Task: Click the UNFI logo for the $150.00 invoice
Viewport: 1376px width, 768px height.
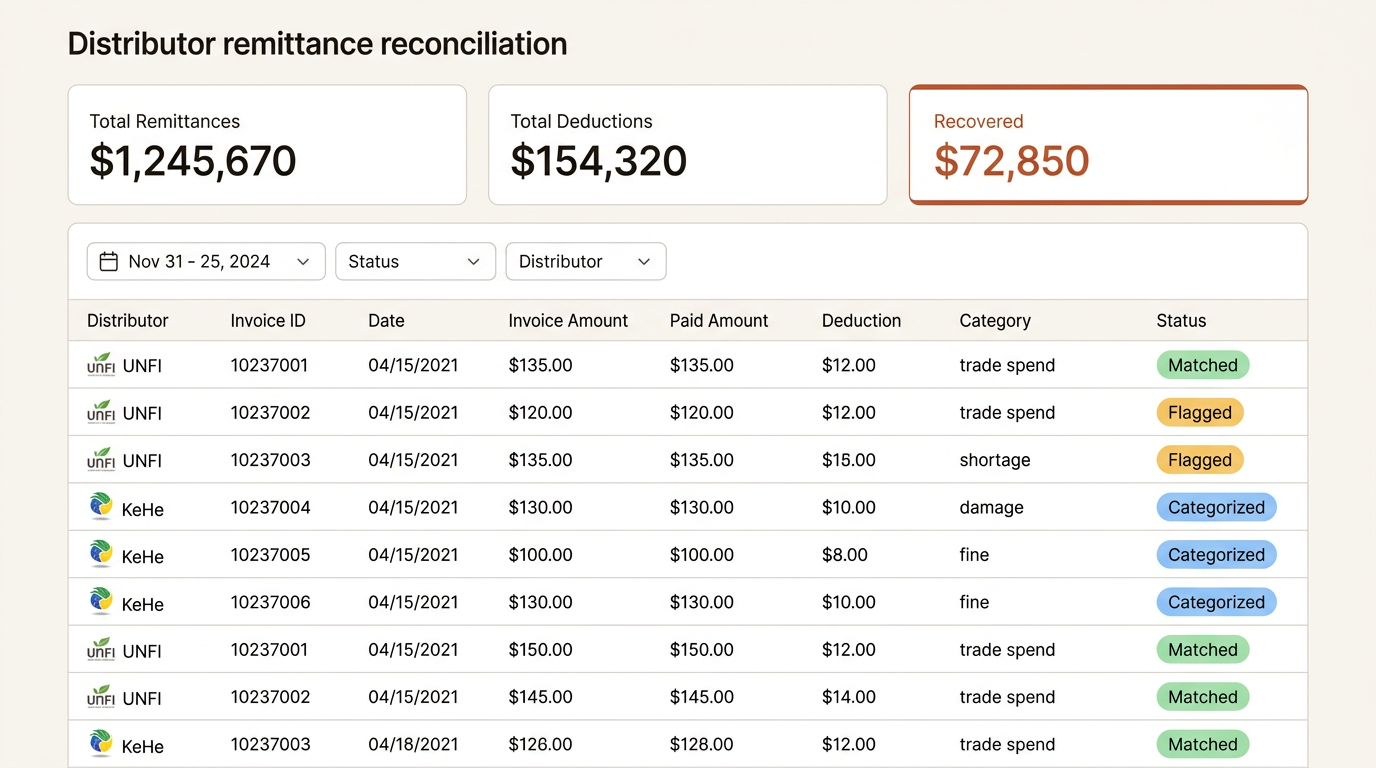Action: pyautogui.click(x=101, y=650)
